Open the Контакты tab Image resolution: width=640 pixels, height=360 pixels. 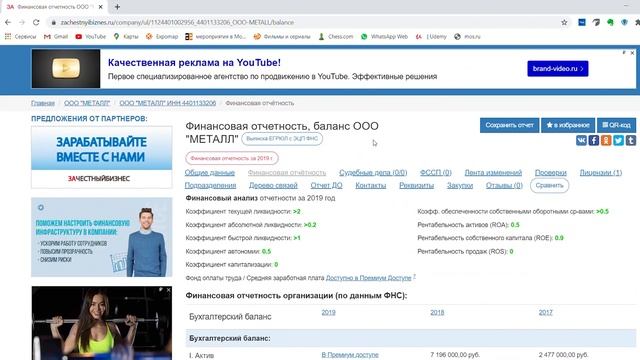pyautogui.click(x=371, y=185)
